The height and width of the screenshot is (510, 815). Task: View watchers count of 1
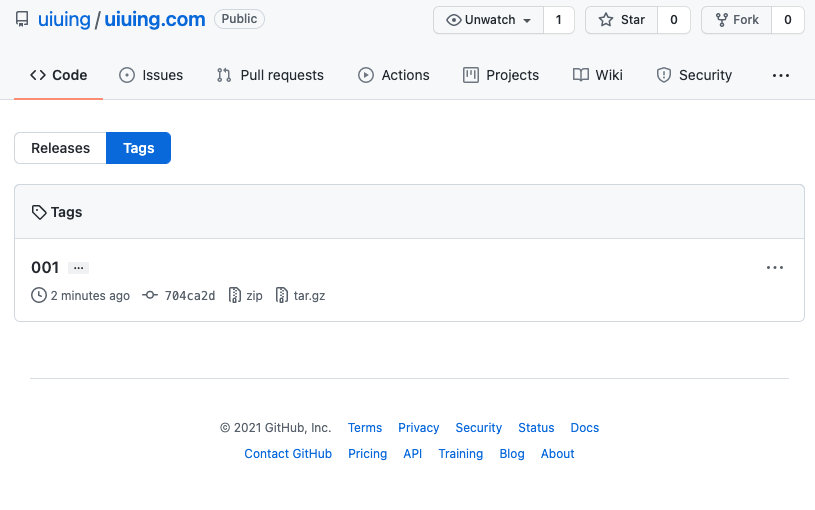coord(559,20)
